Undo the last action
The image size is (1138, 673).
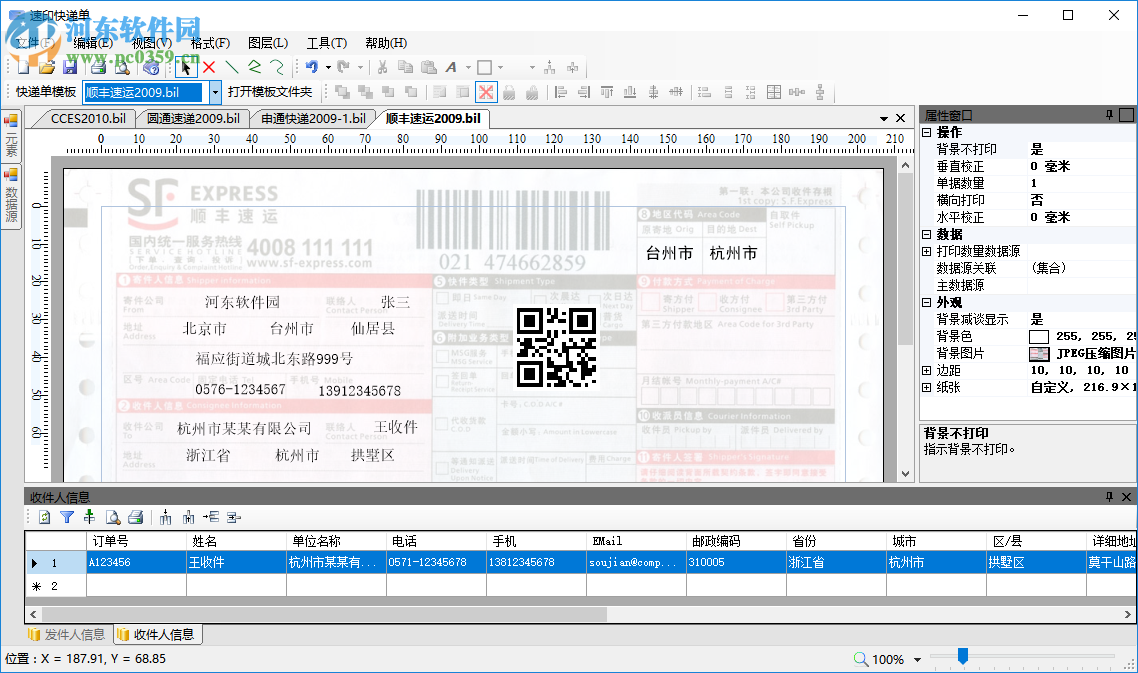(311, 67)
